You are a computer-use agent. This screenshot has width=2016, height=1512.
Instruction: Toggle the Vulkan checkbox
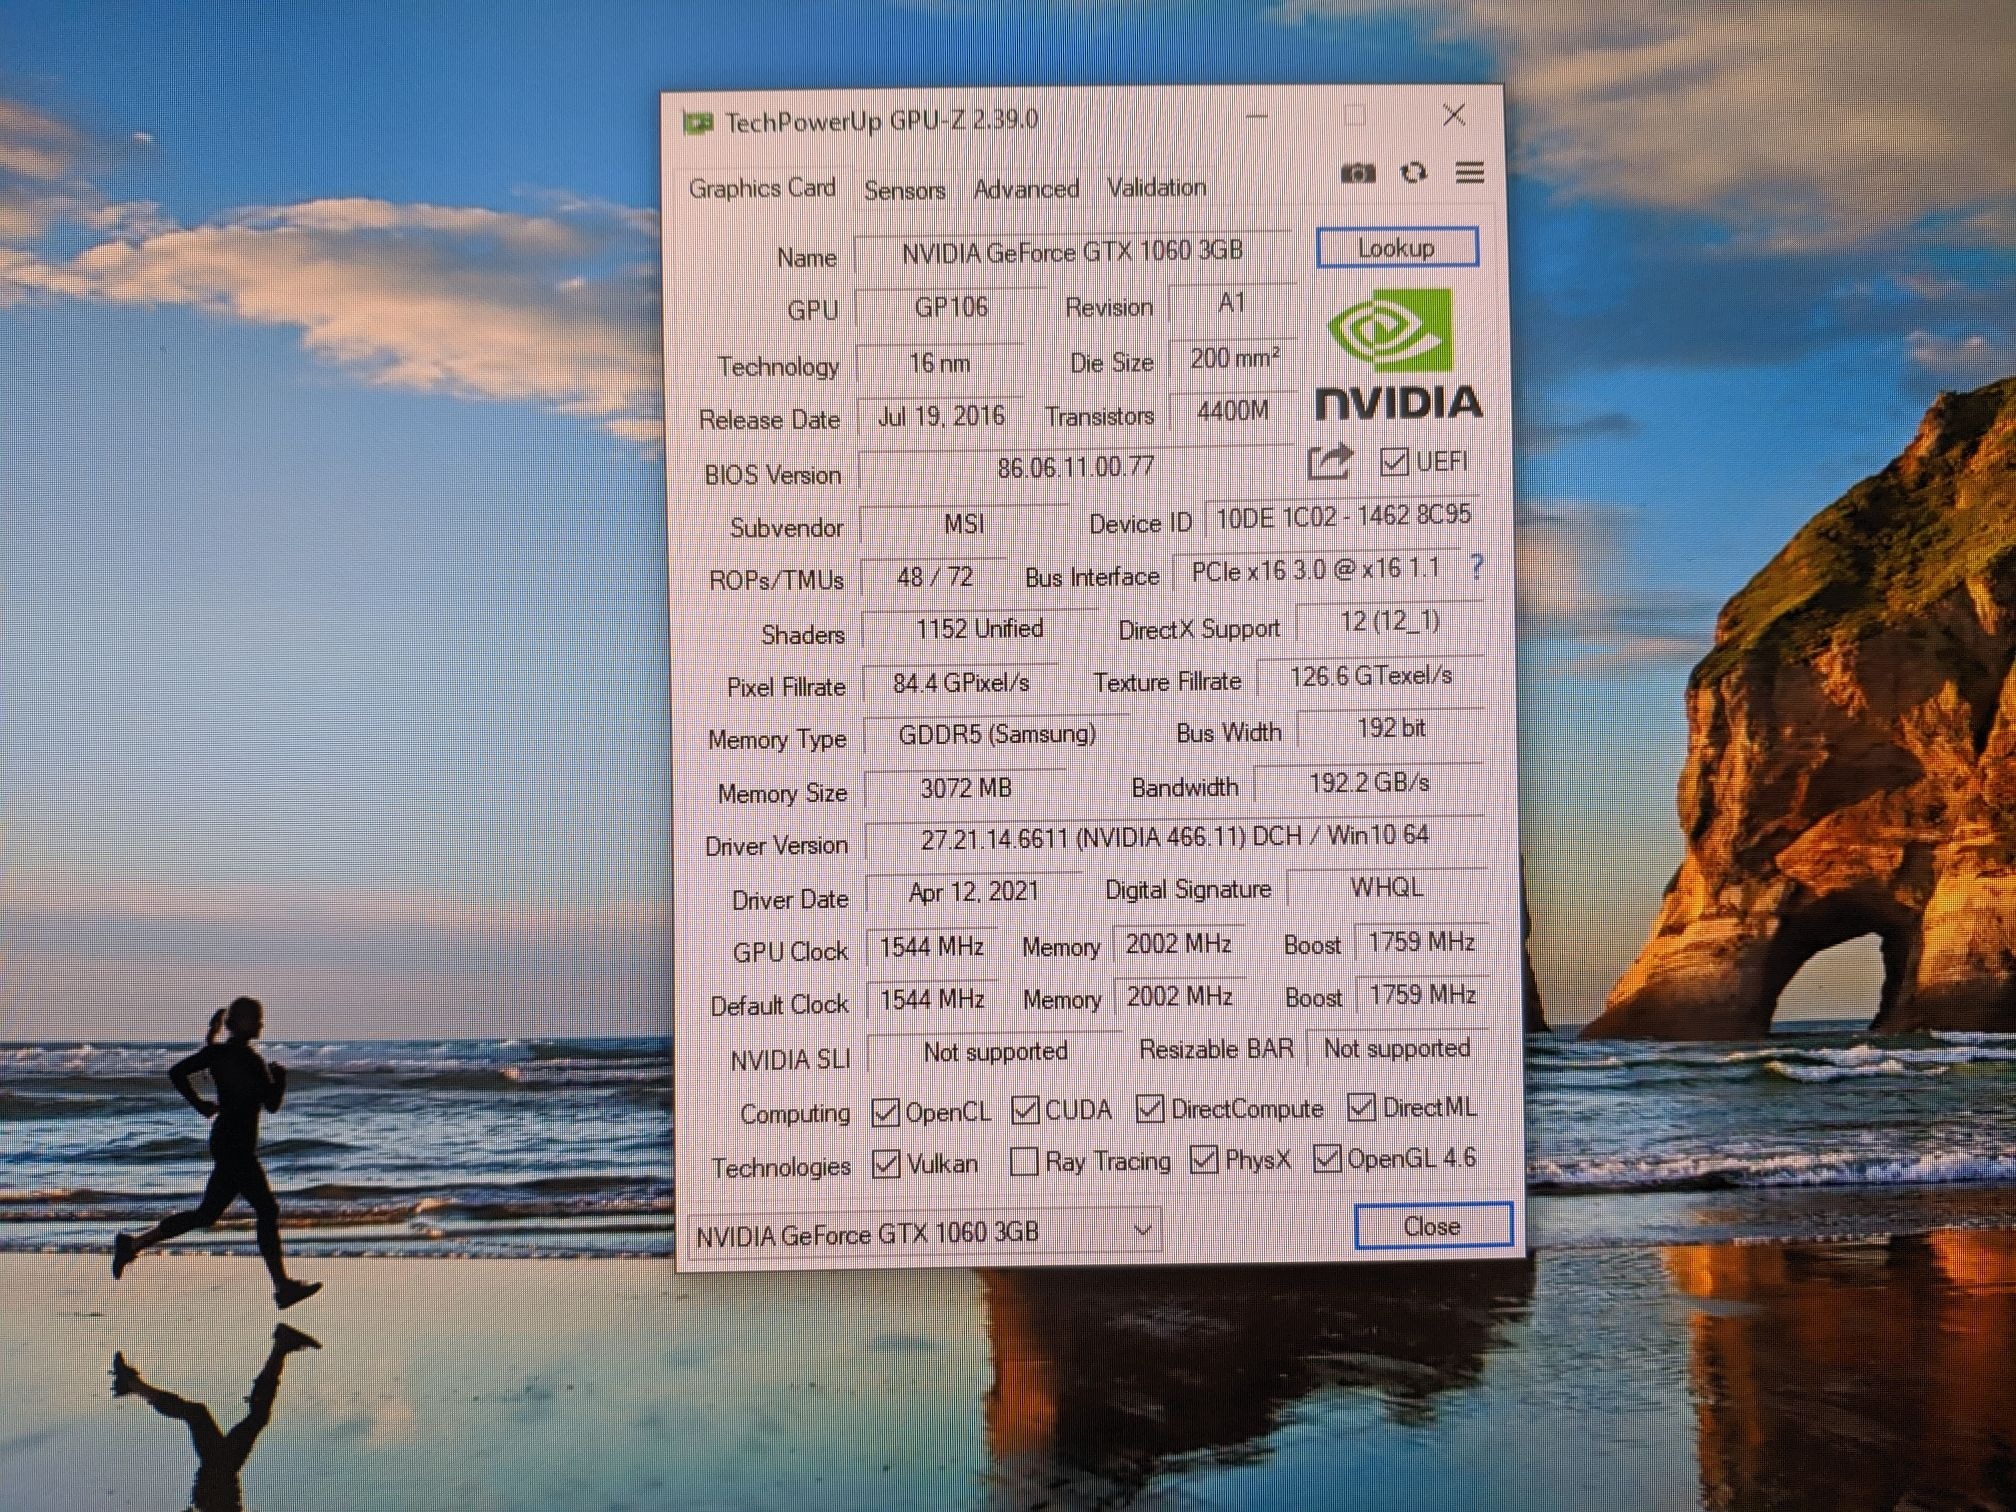(886, 1164)
